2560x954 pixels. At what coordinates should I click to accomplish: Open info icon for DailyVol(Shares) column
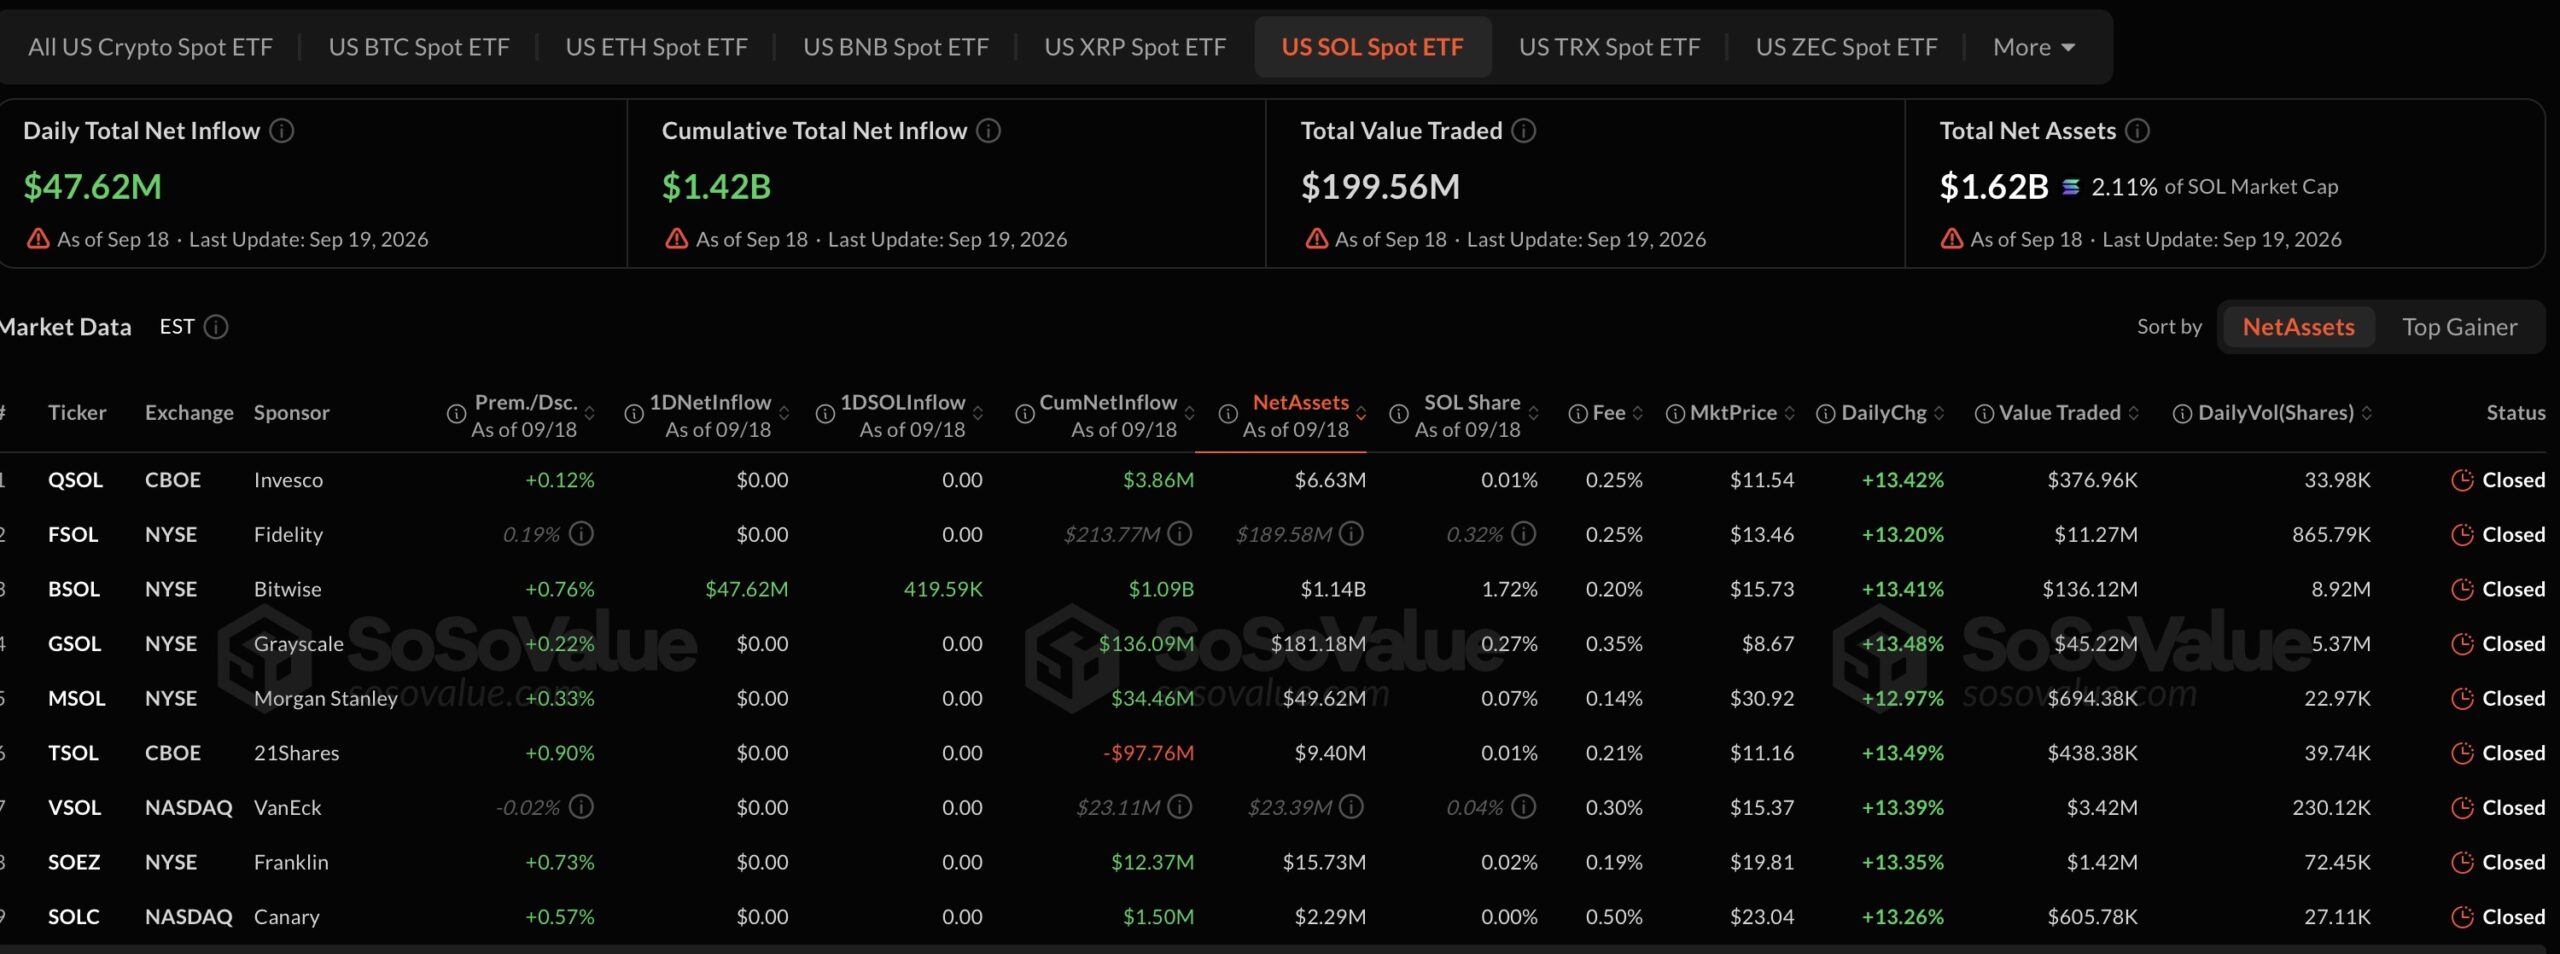[2183, 414]
